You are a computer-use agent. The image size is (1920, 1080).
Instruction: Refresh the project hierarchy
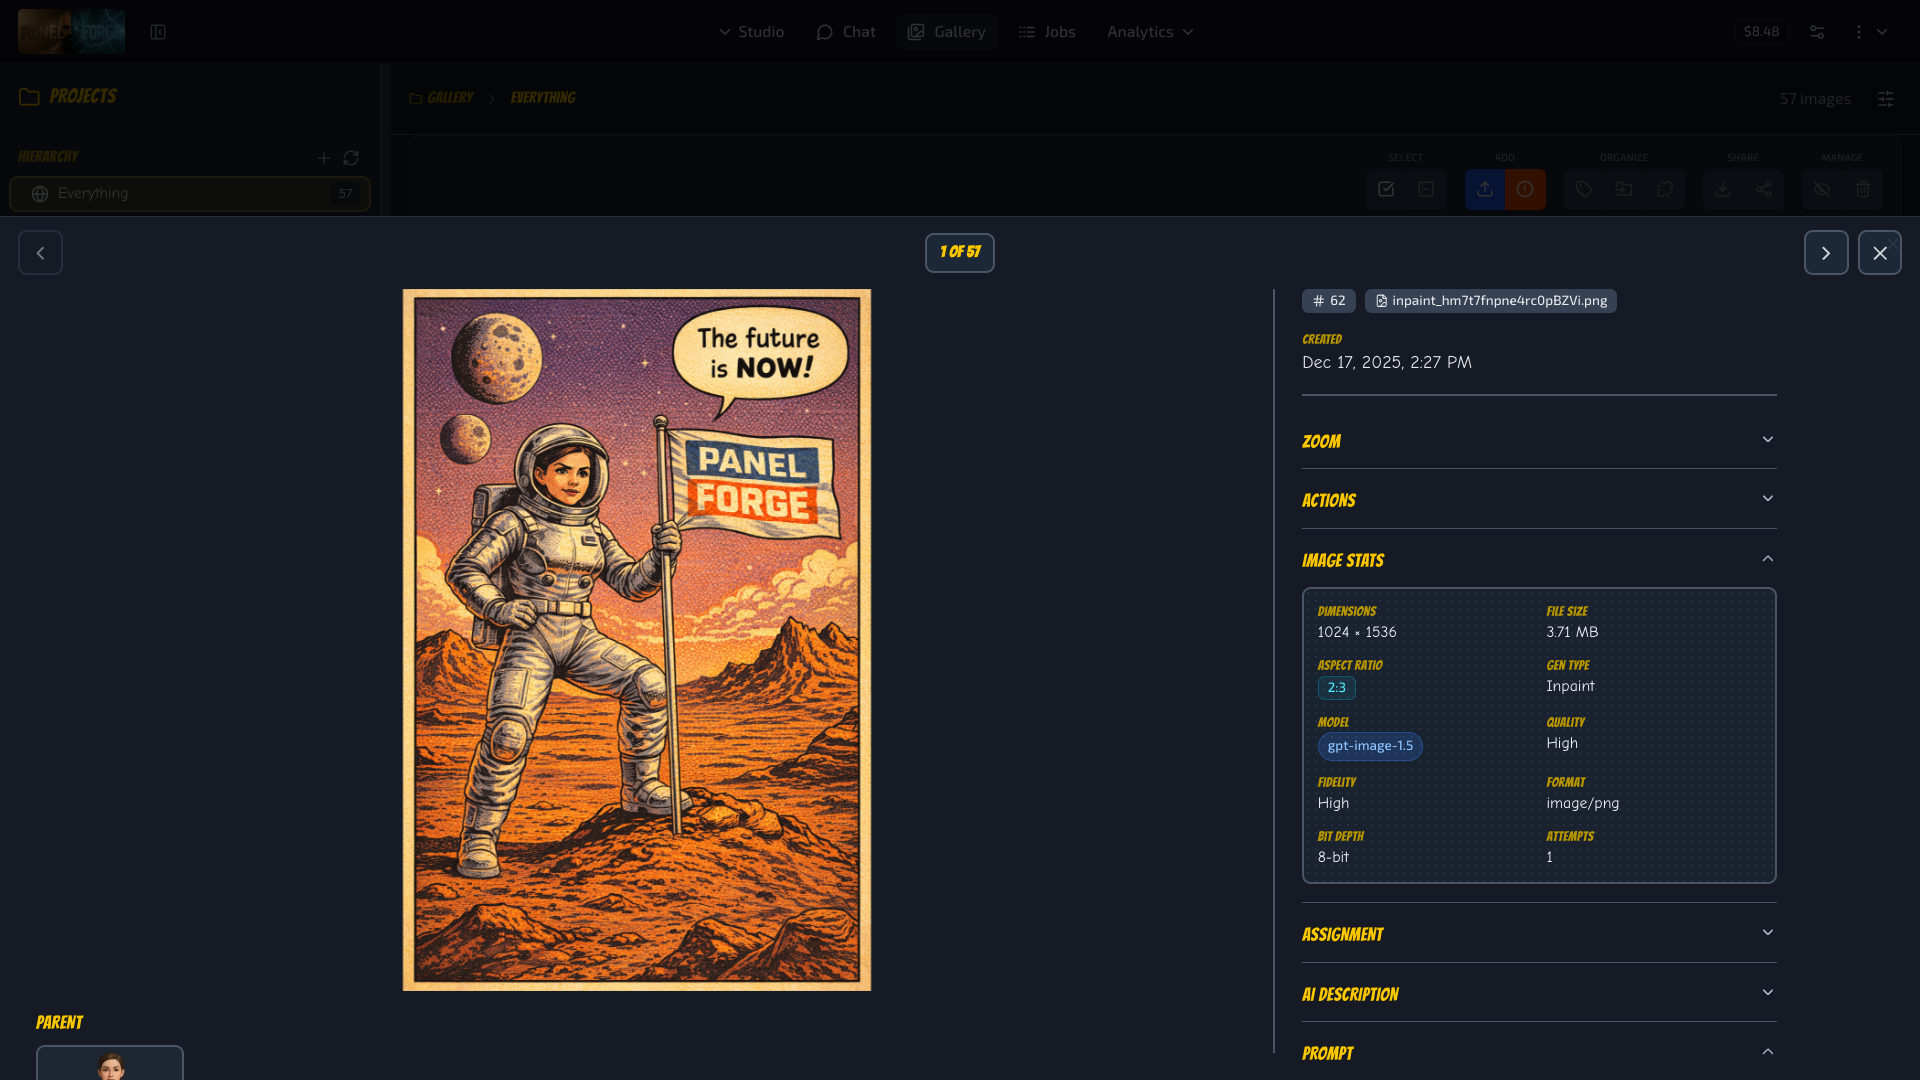[351, 158]
